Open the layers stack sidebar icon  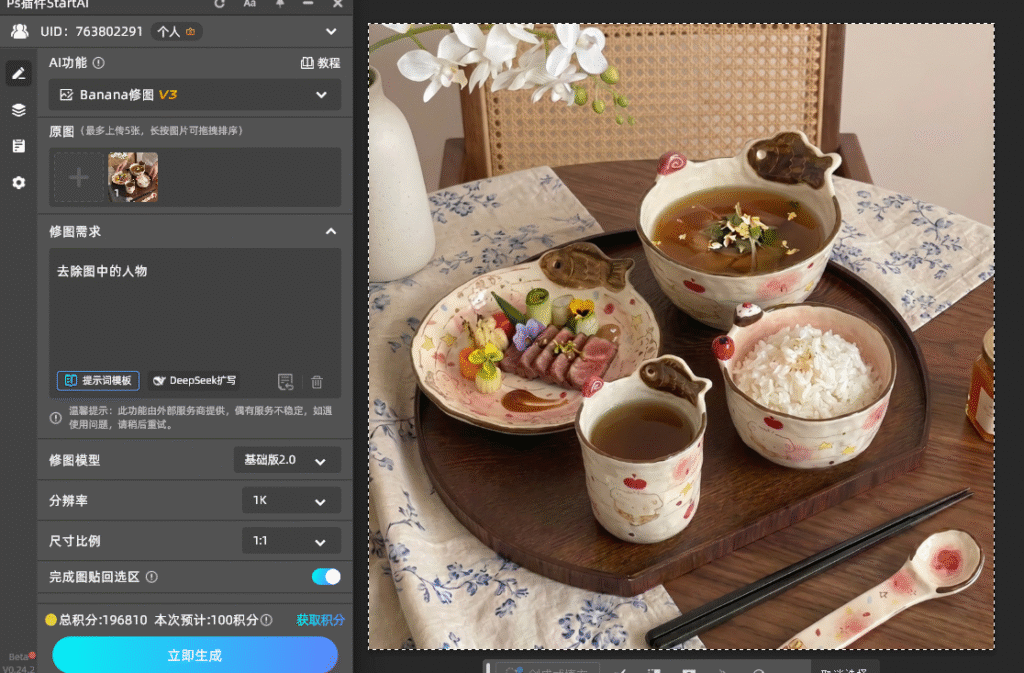[18, 110]
